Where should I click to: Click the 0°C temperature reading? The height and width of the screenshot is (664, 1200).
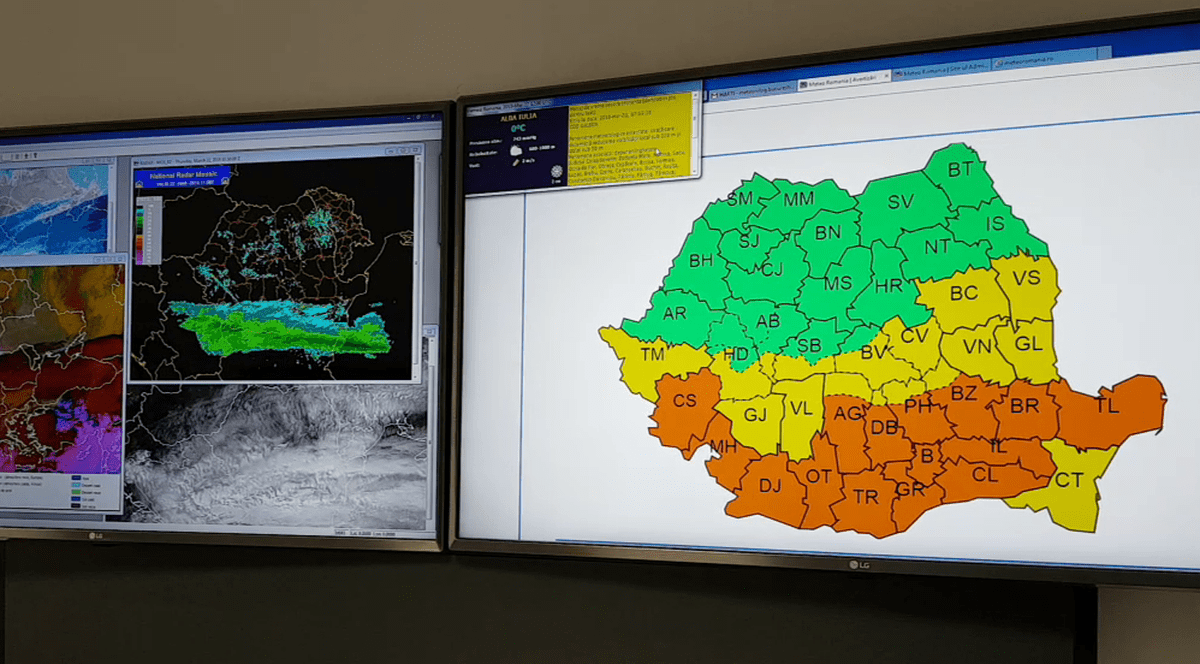tap(518, 128)
